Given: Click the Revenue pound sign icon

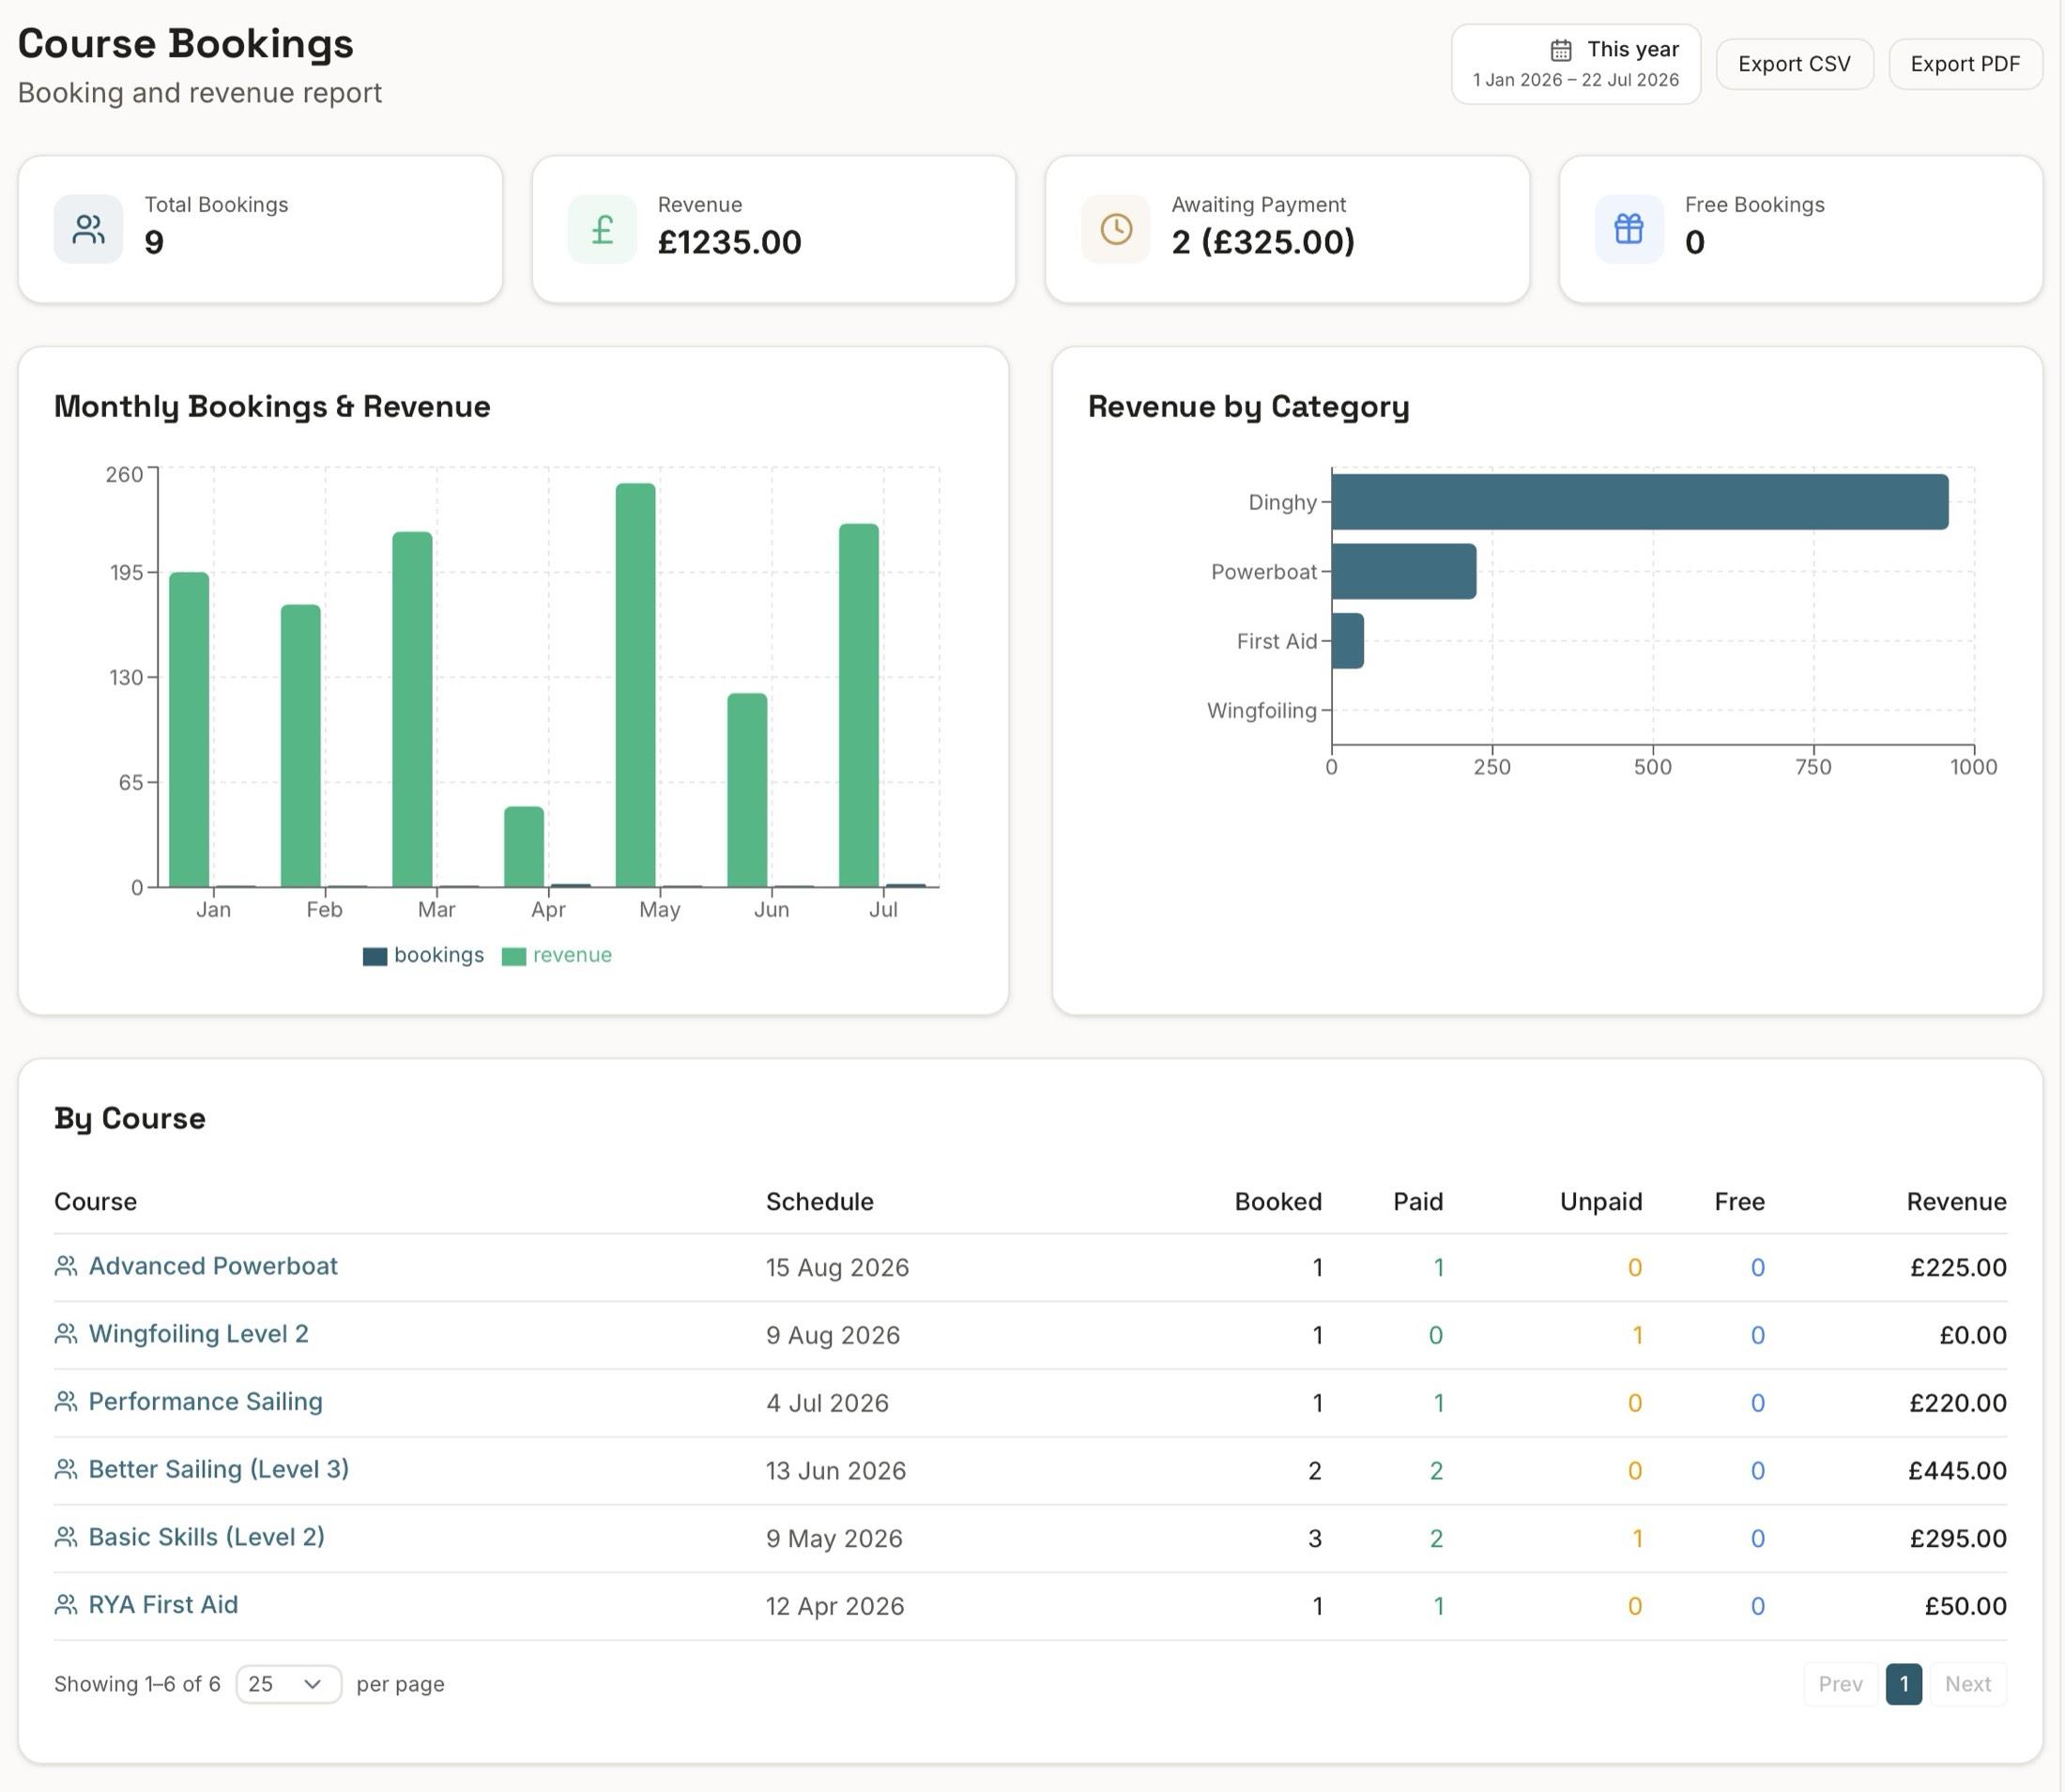Looking at the screenshot, I should click(602, 229).
